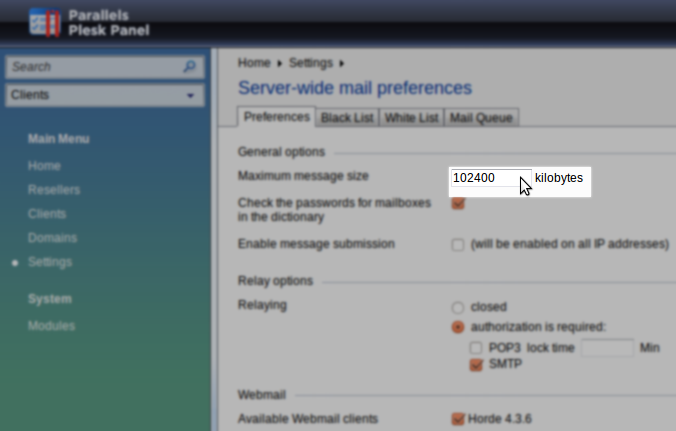Open Domains in the Main Menu
The height and width of the screenshot is (431, 676).
52,238
